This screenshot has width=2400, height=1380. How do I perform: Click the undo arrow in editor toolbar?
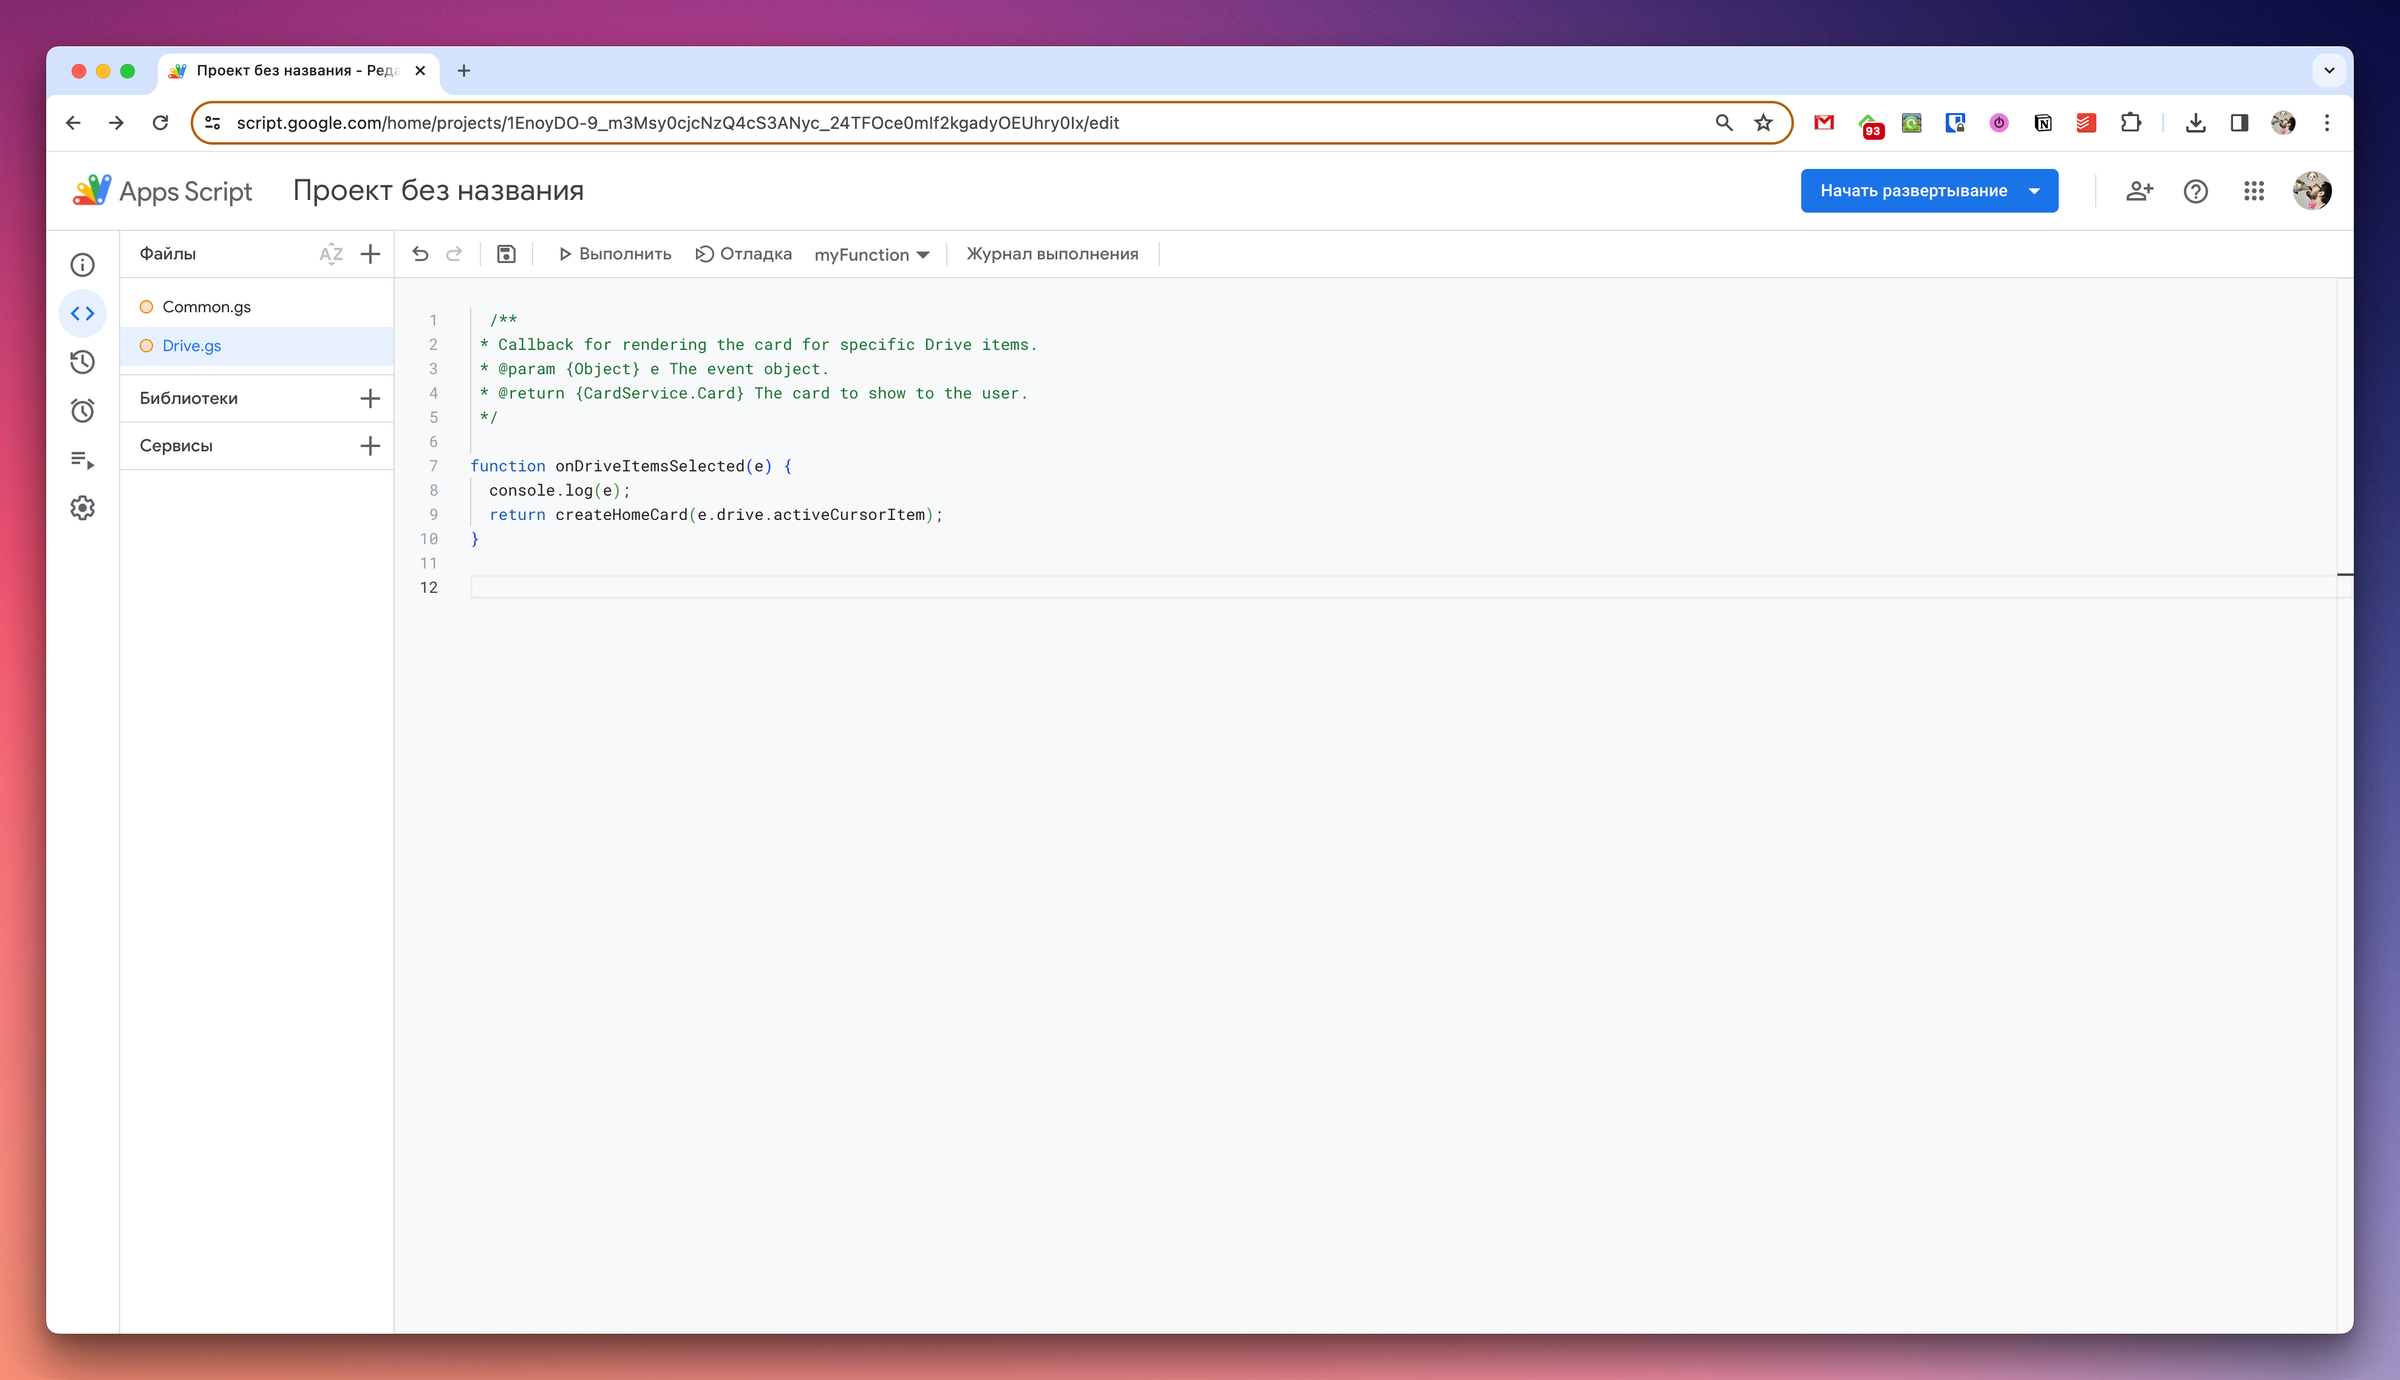click(420, 254)
